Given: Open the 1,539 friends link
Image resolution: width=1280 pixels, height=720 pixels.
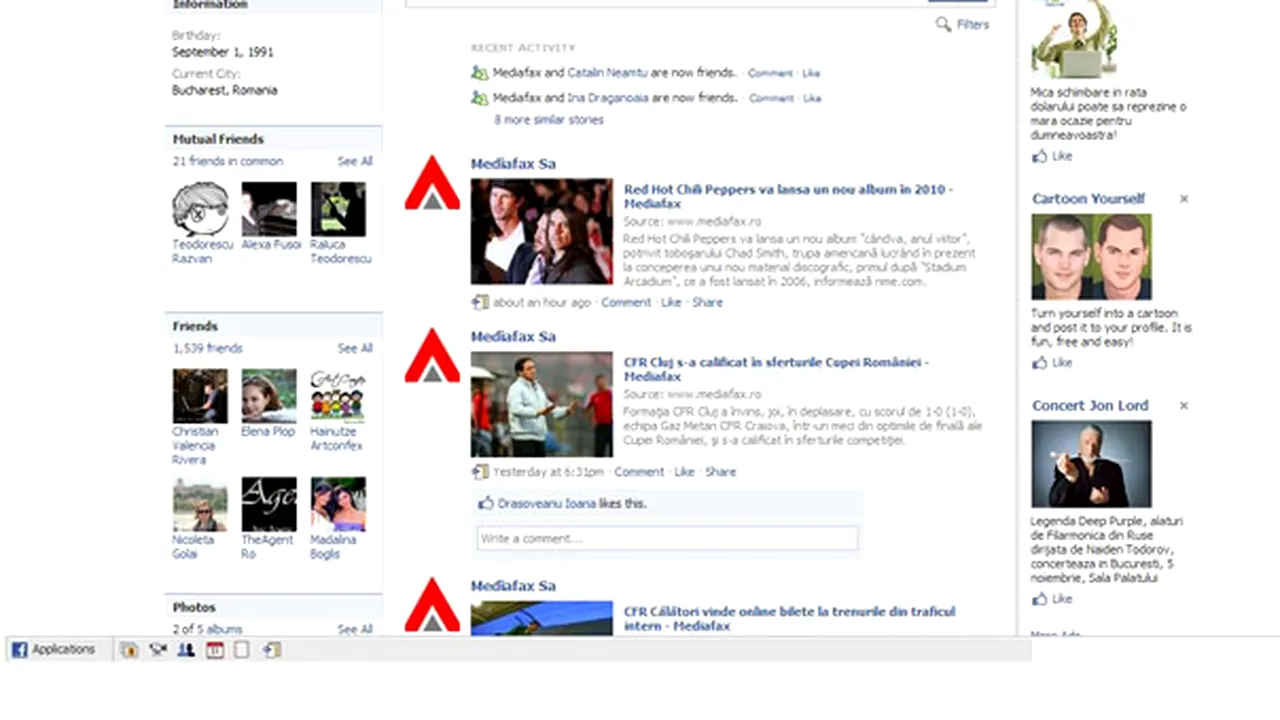Looking at the screenshot, I should (208, 348).
